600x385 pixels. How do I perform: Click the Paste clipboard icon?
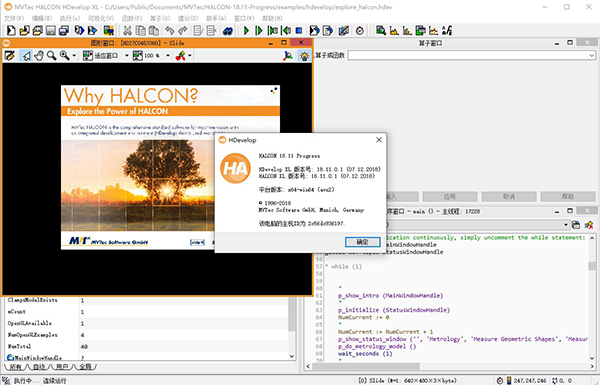tap(154, 30)
